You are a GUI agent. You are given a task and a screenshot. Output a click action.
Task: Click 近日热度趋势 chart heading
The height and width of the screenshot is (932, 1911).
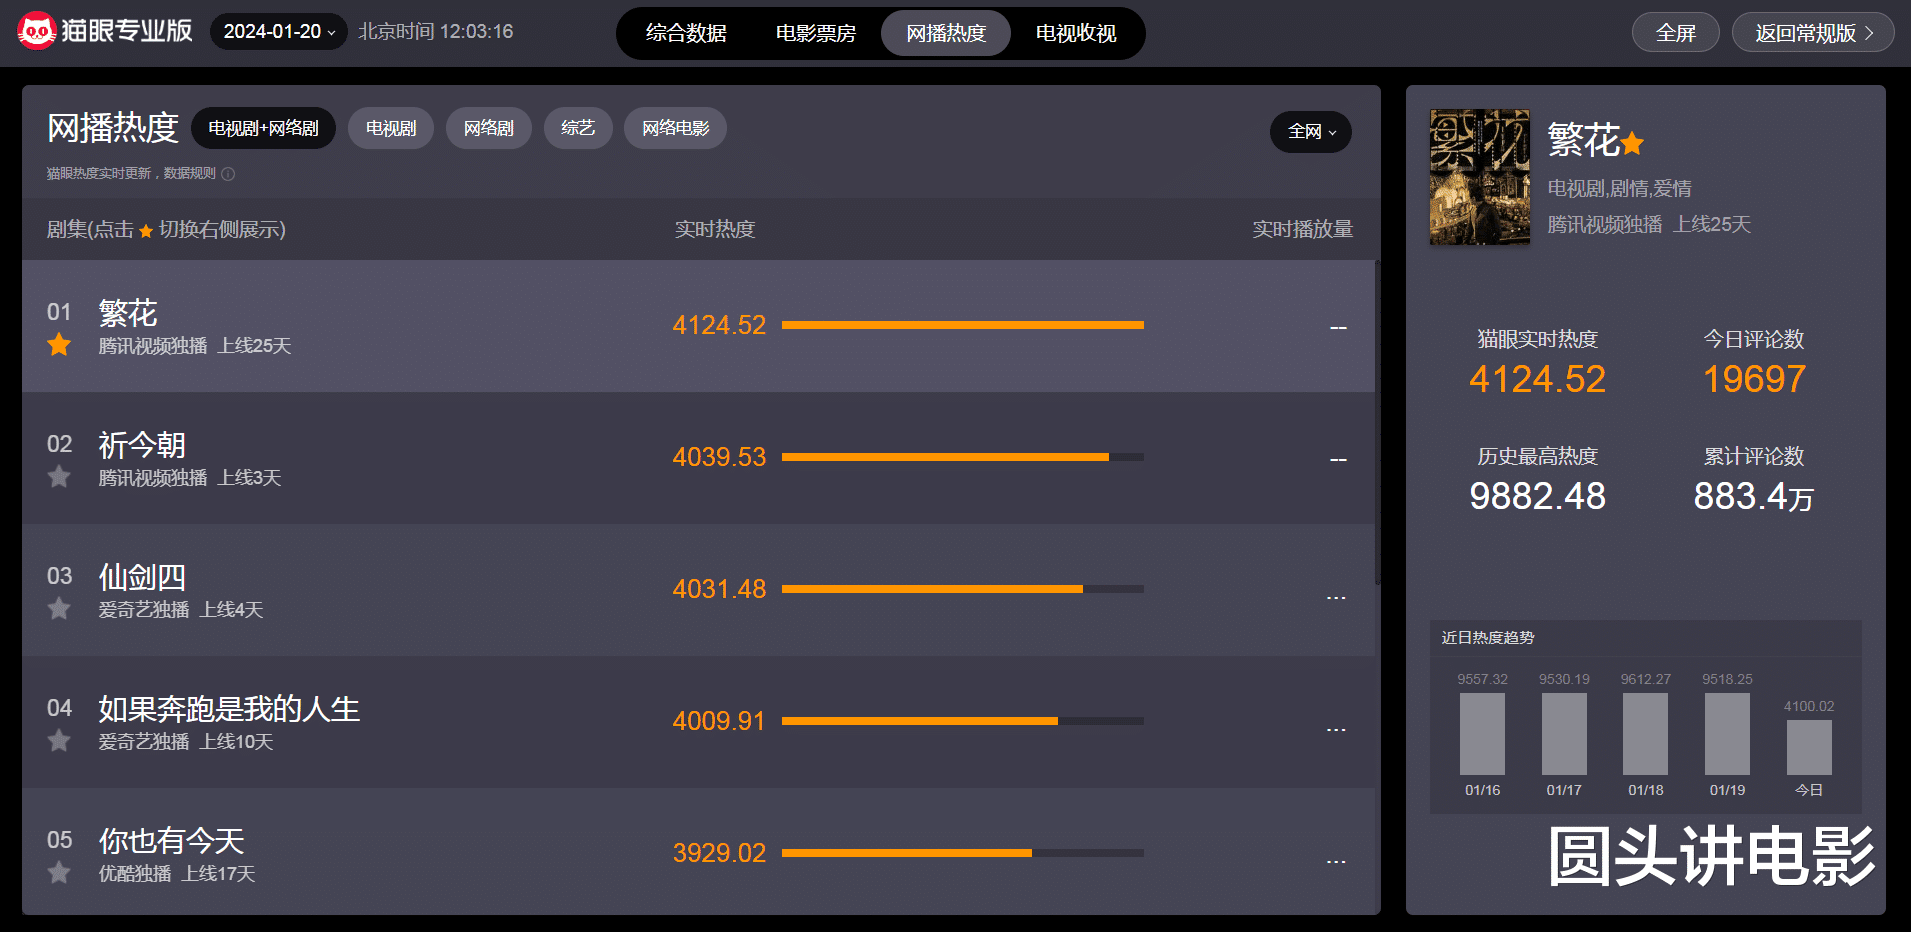tap(1488, 637)
